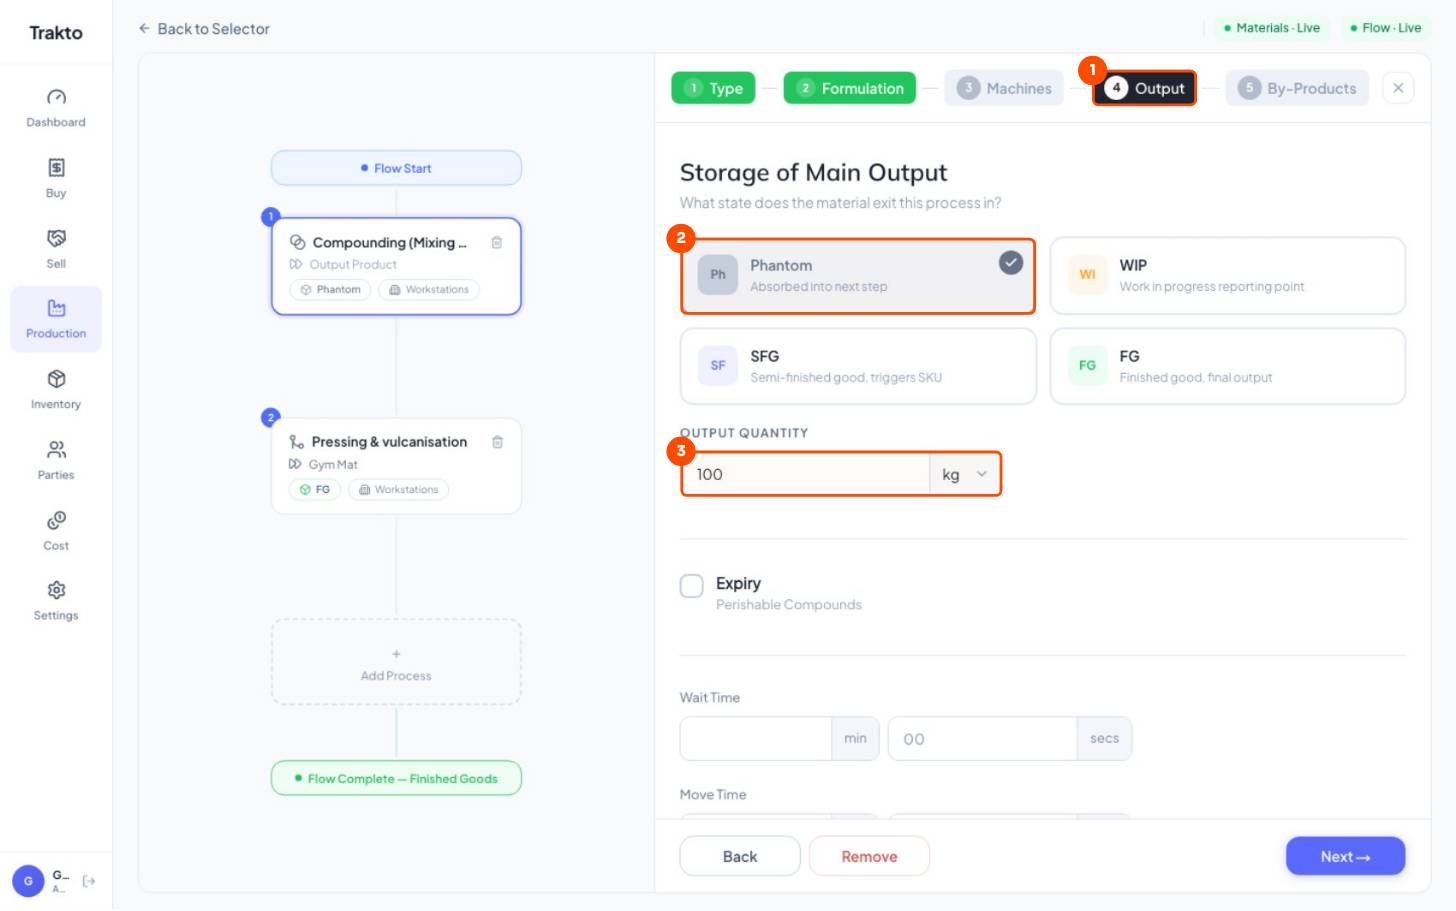
Task: Switch to the Machines step tab
Action: [x=1004, y=88]
